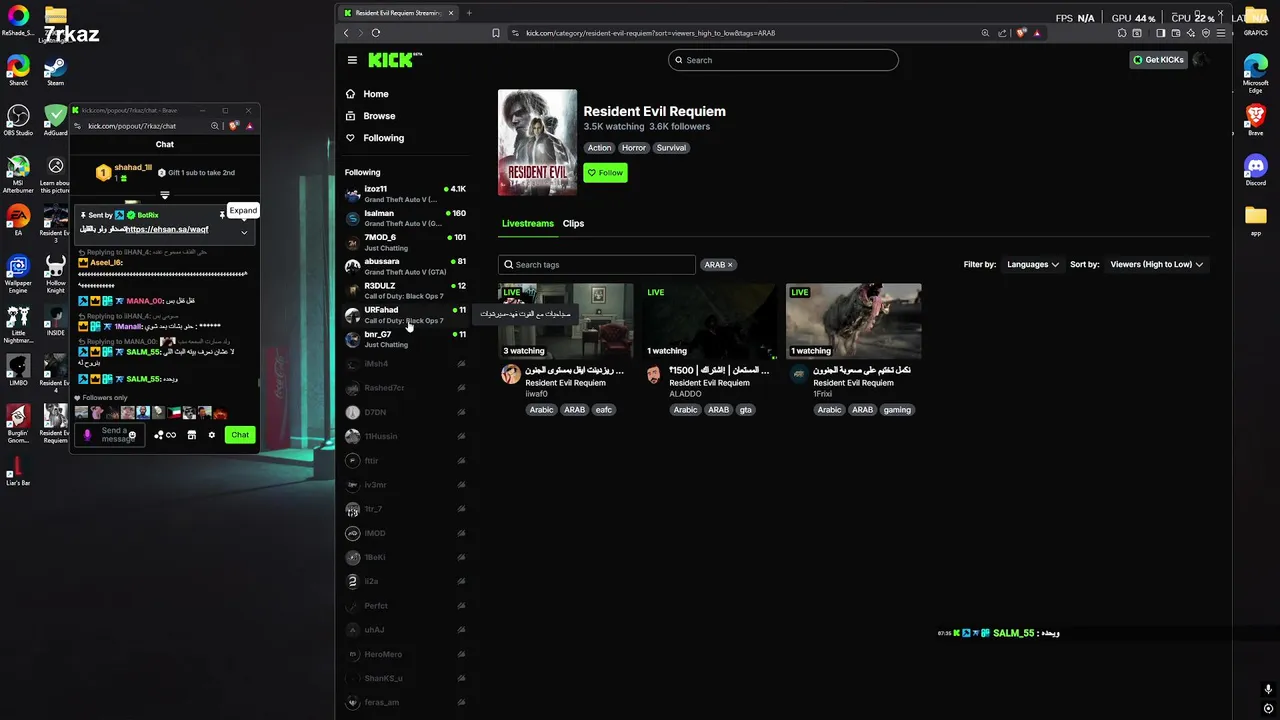
Task: Open bnr_G7 channel in Following list
Action: [405, 340]
